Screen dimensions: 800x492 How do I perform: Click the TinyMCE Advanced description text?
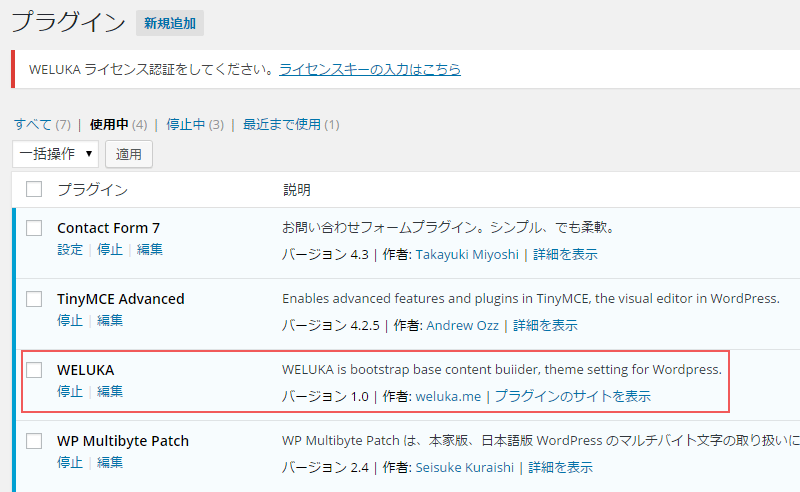[531, 299]
